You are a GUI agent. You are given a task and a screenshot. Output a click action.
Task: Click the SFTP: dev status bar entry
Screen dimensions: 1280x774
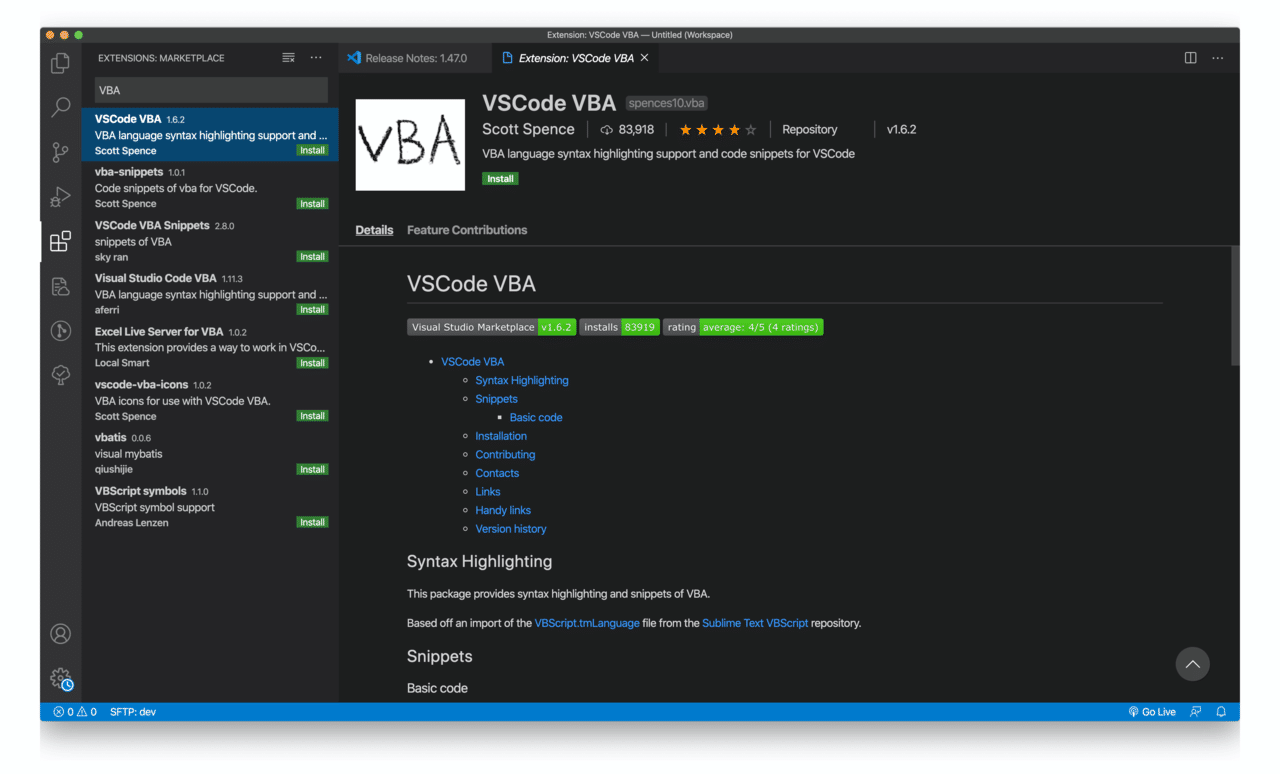133,712
